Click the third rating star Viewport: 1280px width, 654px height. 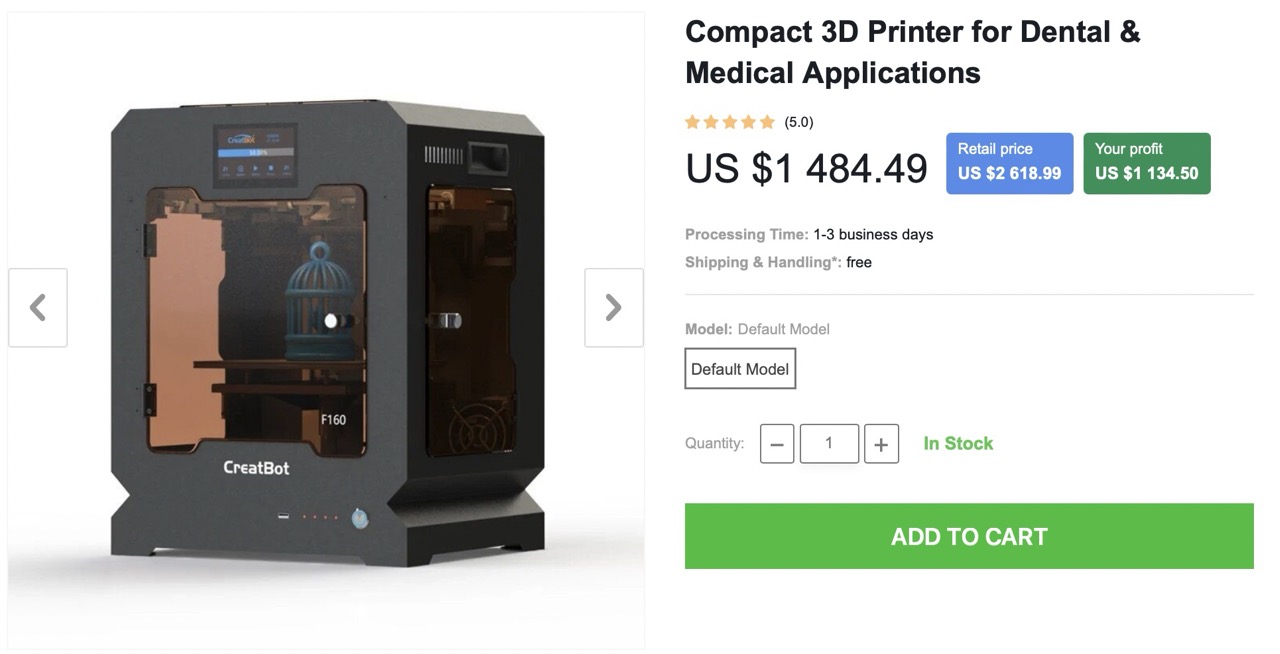[730, 122]
